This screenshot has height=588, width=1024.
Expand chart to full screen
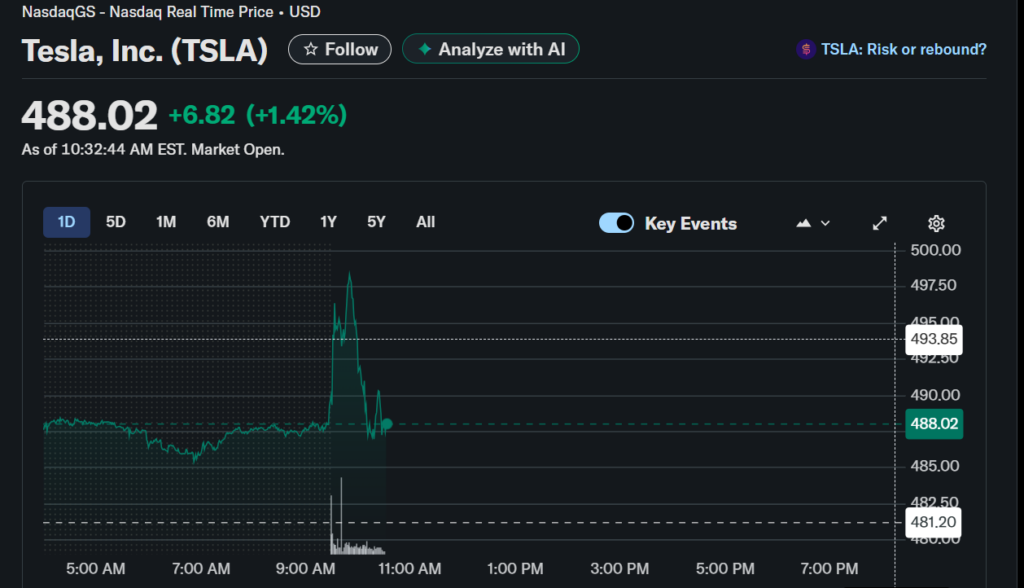pos(880,223)
